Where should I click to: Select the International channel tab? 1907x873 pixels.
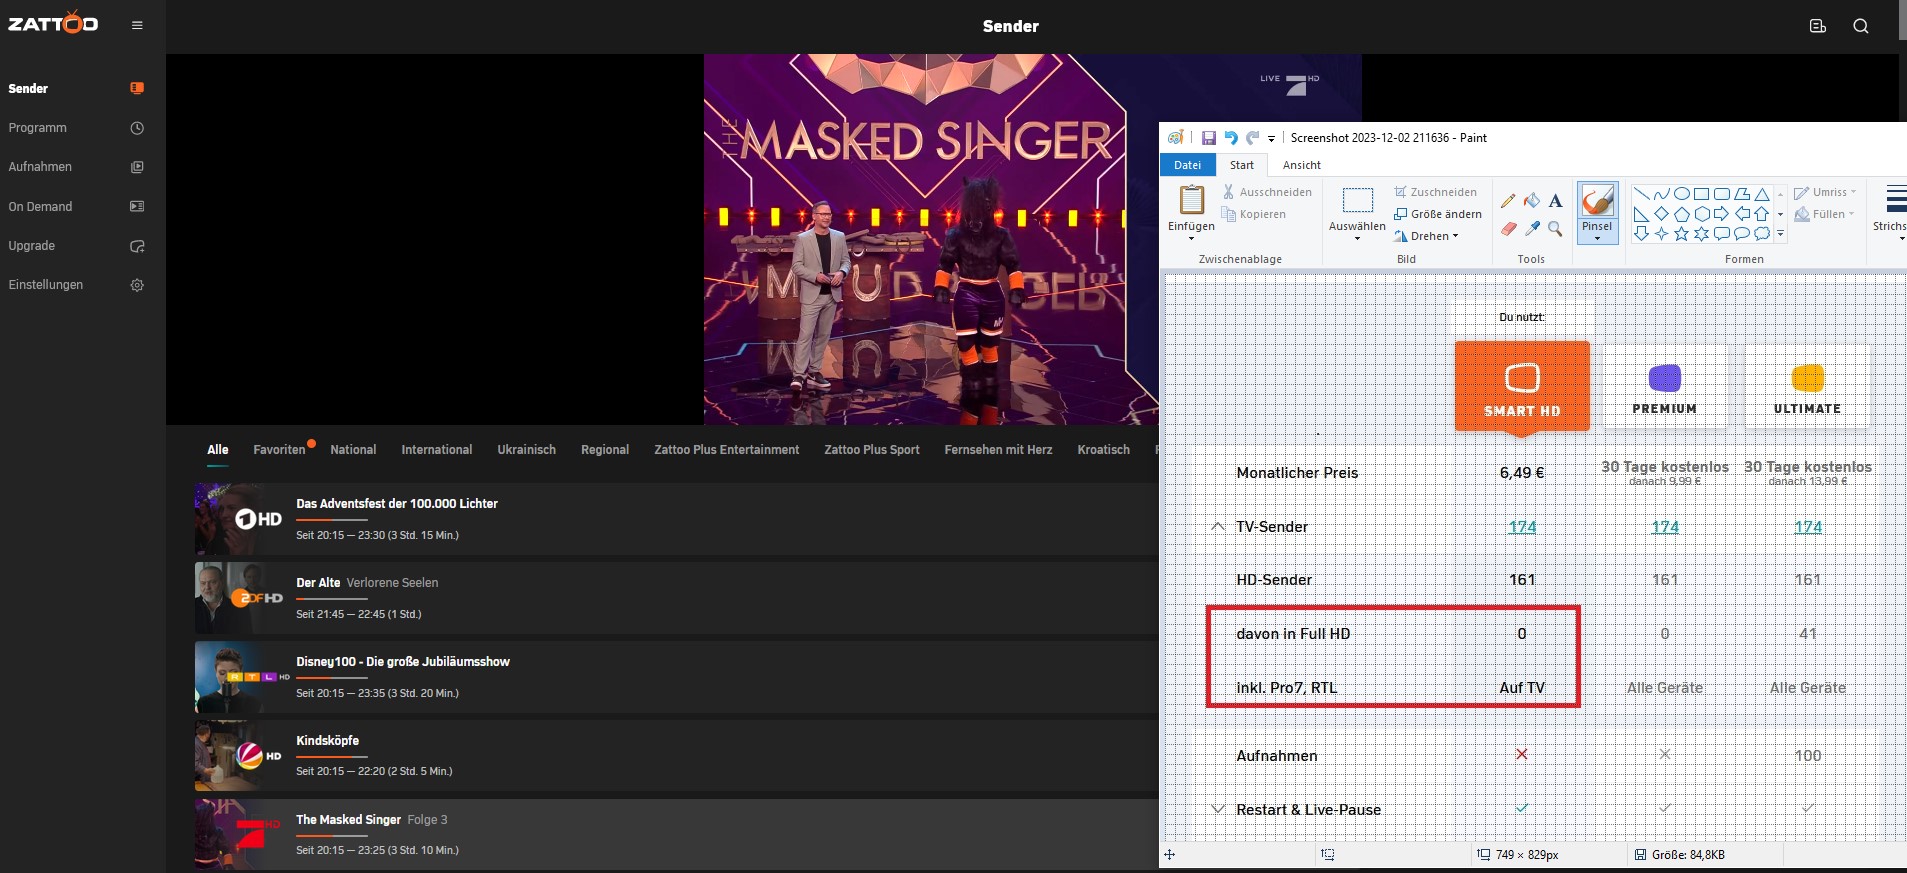437,450
